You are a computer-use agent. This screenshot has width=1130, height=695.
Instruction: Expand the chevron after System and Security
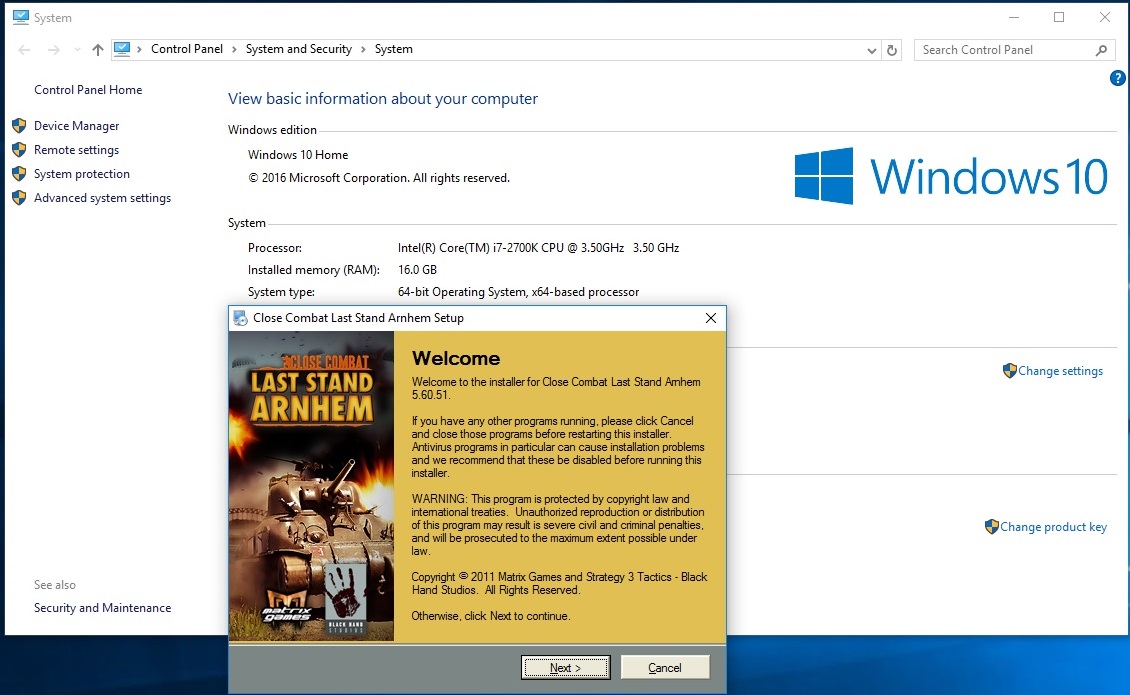pyautogui.click(x=363, y=49)
